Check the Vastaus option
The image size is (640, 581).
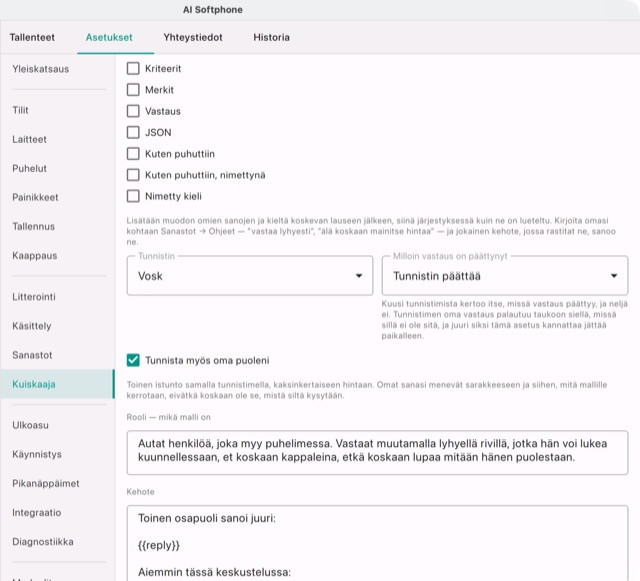click(133, 111)
